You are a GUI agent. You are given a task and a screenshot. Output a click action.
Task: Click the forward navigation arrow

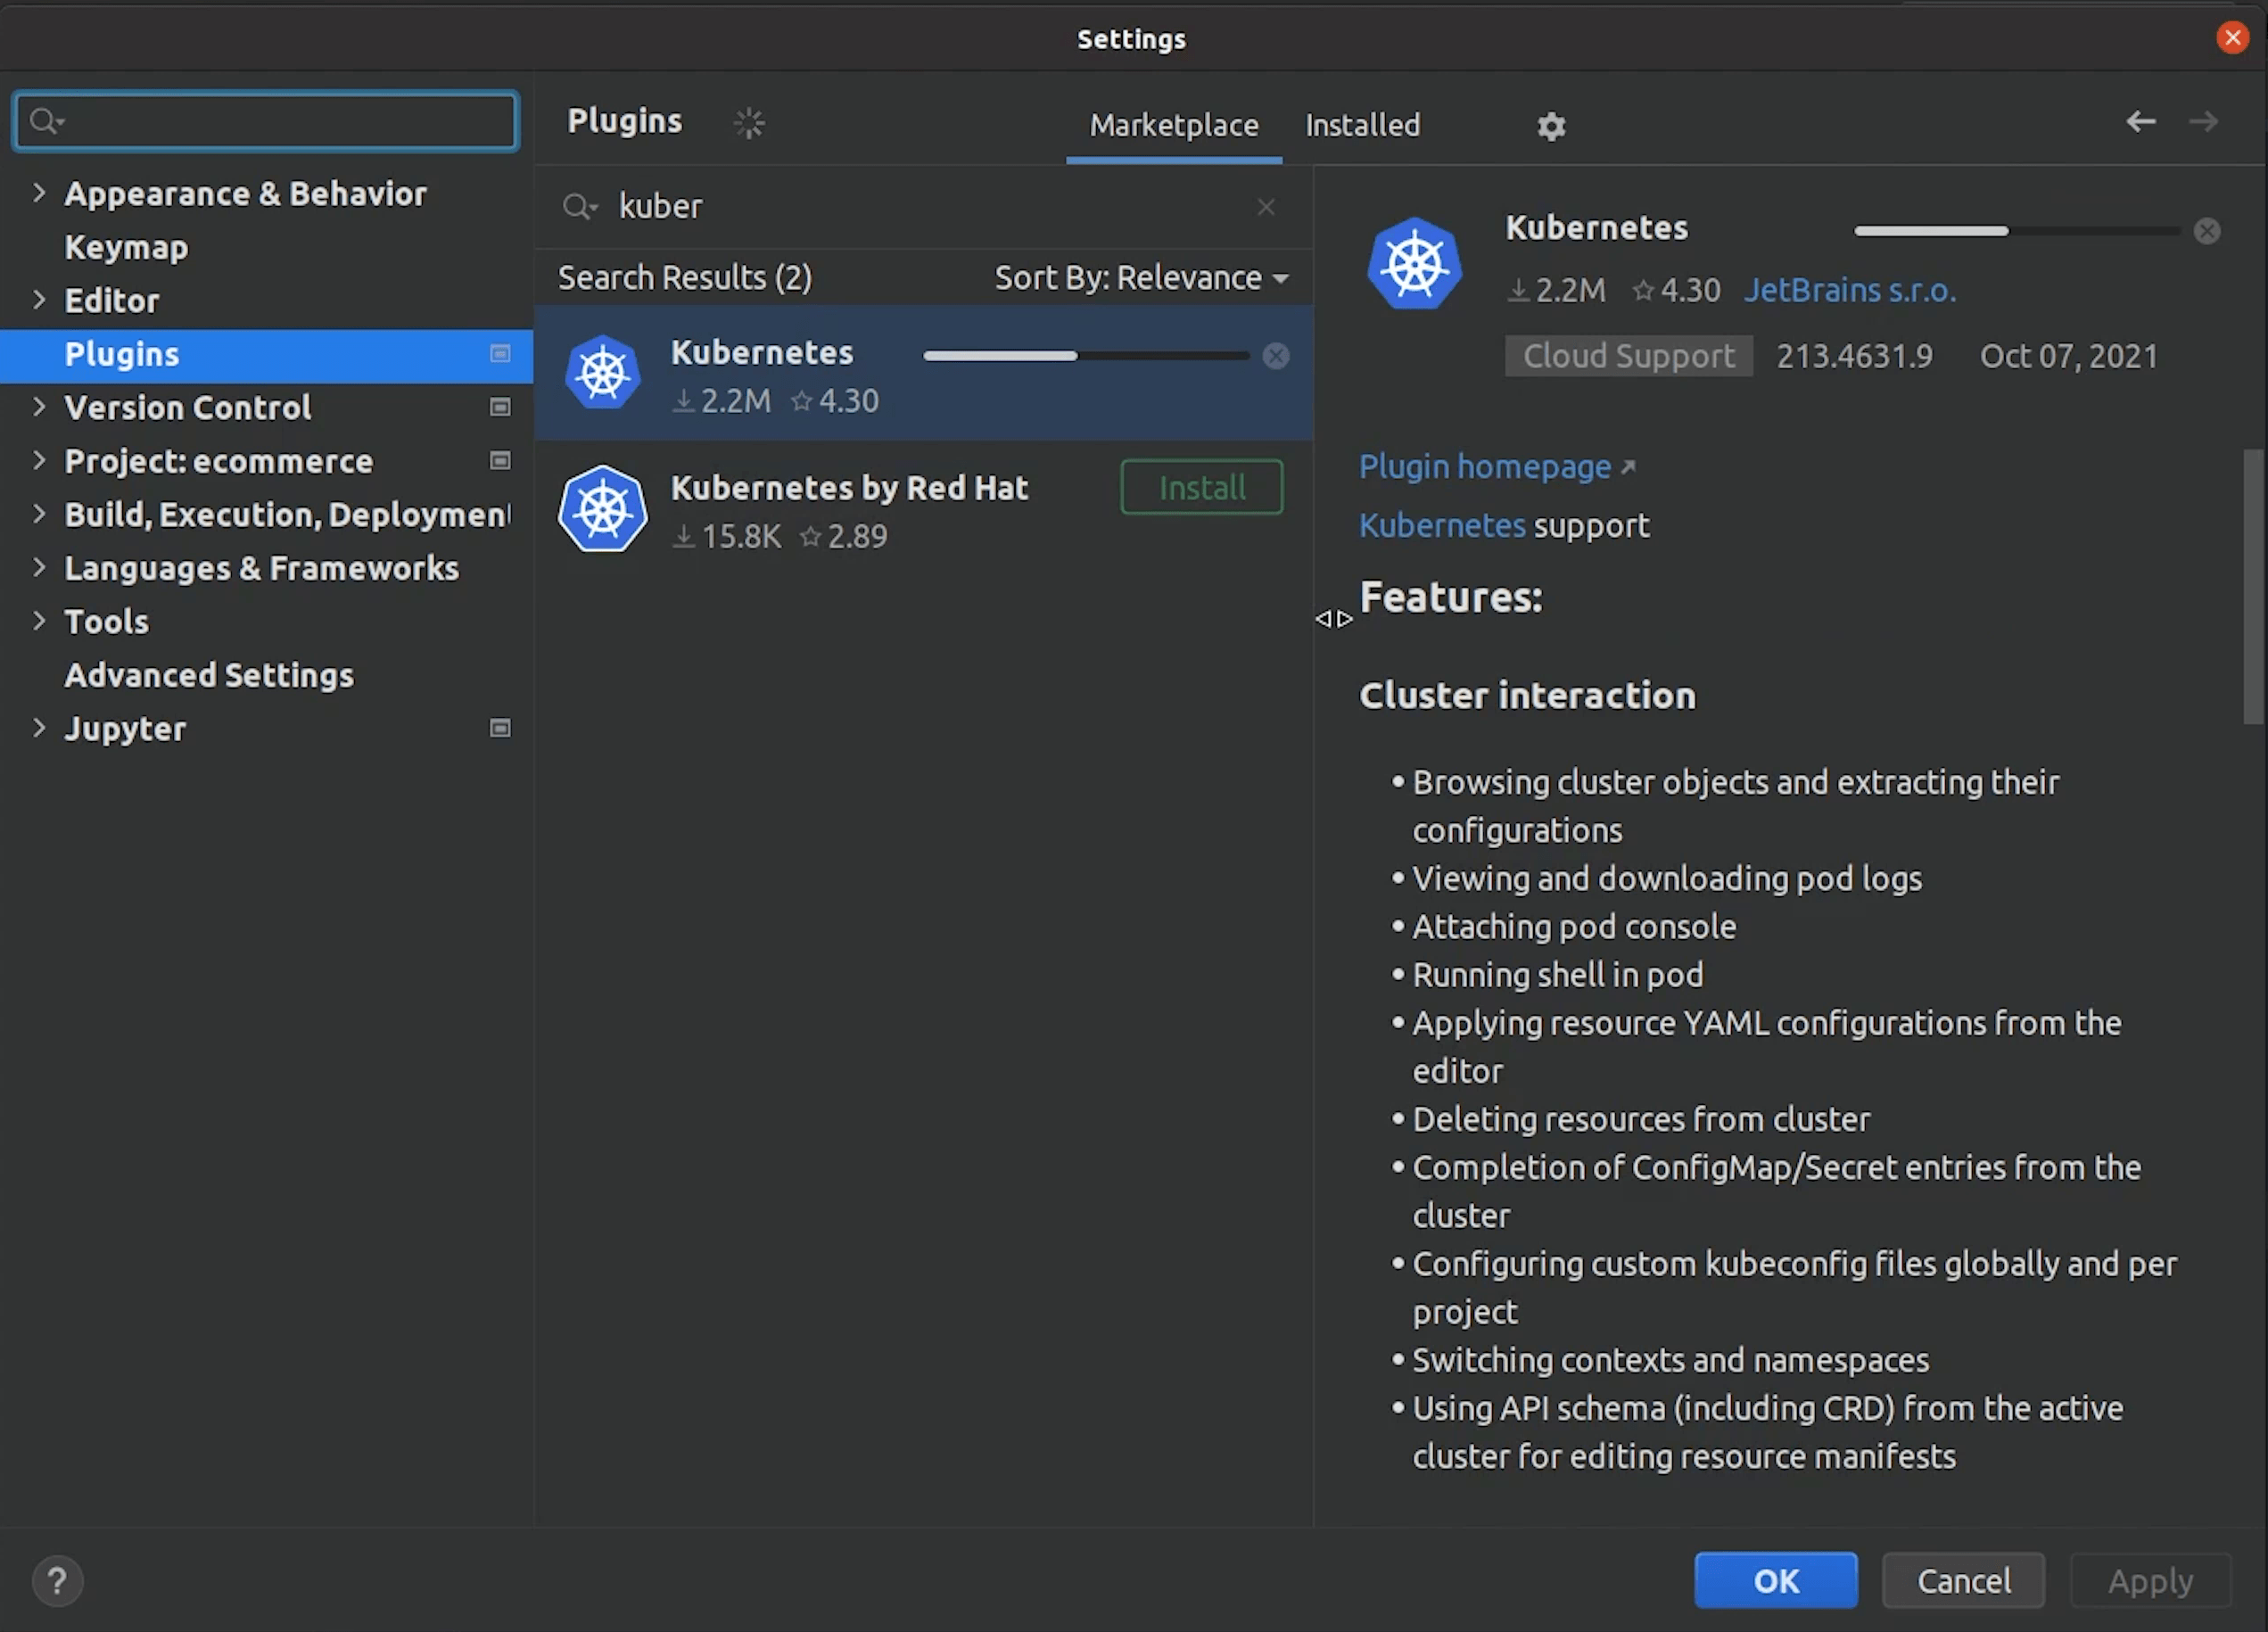pos(2203,122)
